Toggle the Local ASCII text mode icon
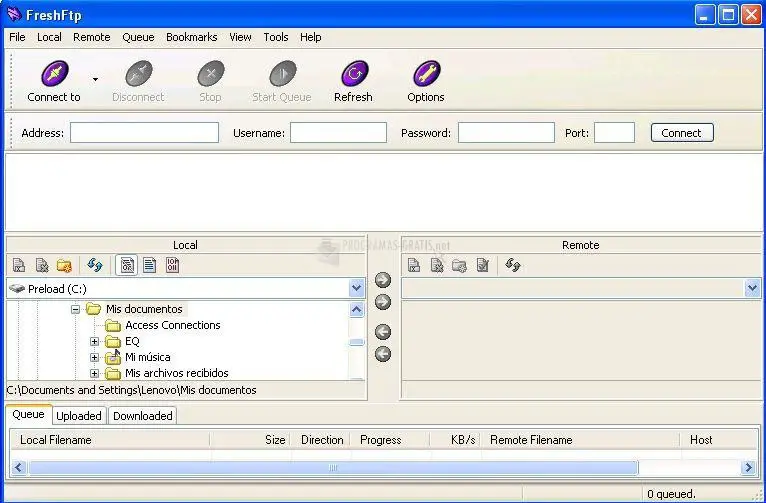The image size is (766, 503). 149,265
